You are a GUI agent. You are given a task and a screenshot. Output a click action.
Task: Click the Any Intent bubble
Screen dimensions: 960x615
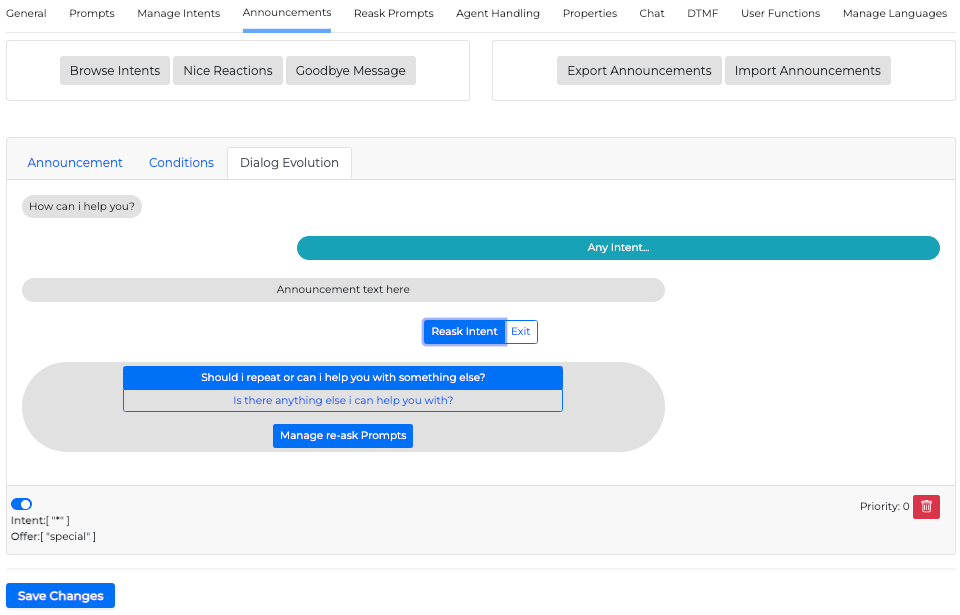click(x=618, y=248)
